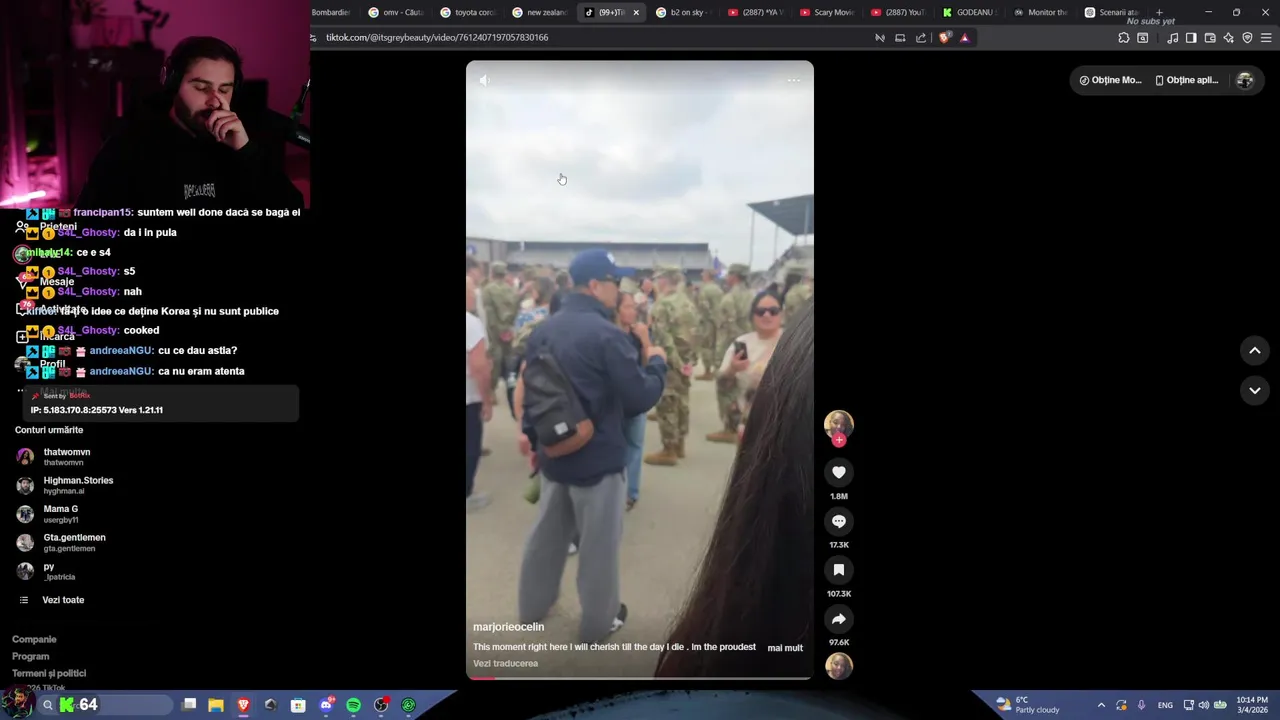Expand the Program footer section
Image resolution: width=1280 pixels, height=720 pixels.
[30, 656]
